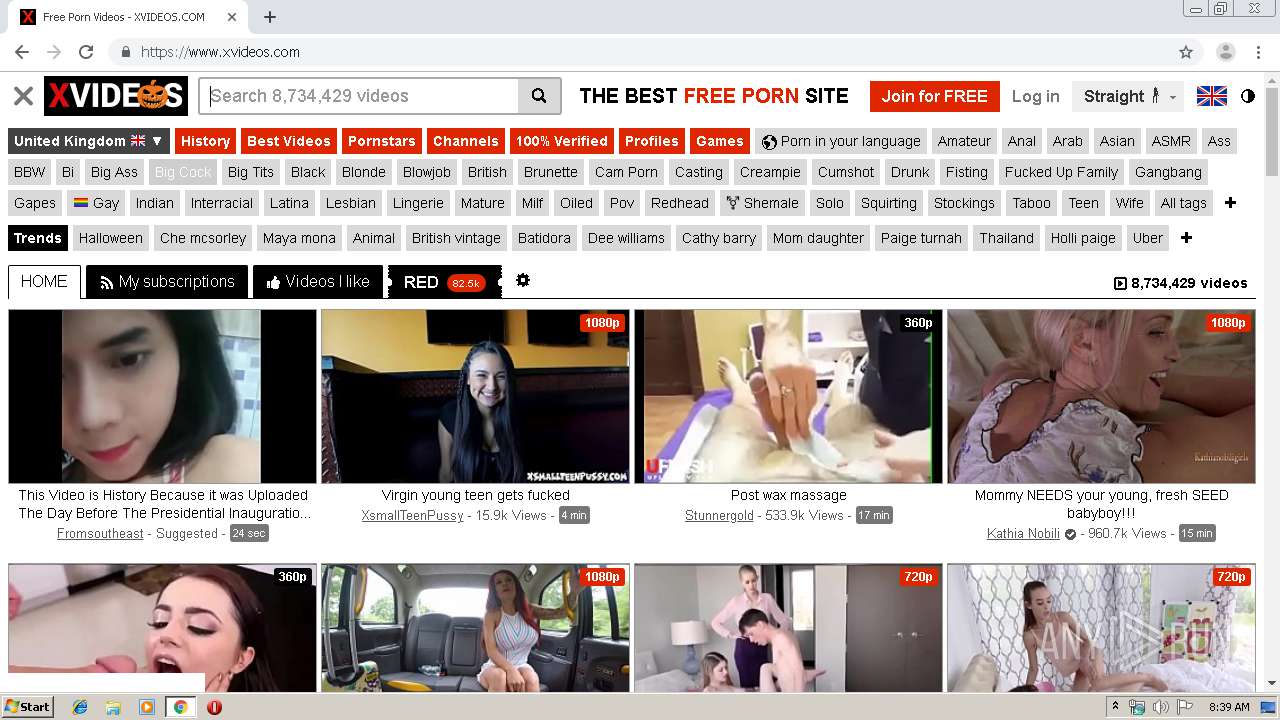The height and width of the screenshot is (720, 1280).
Task: Select the Halloween trend
Action: click(x=111, y=238)
